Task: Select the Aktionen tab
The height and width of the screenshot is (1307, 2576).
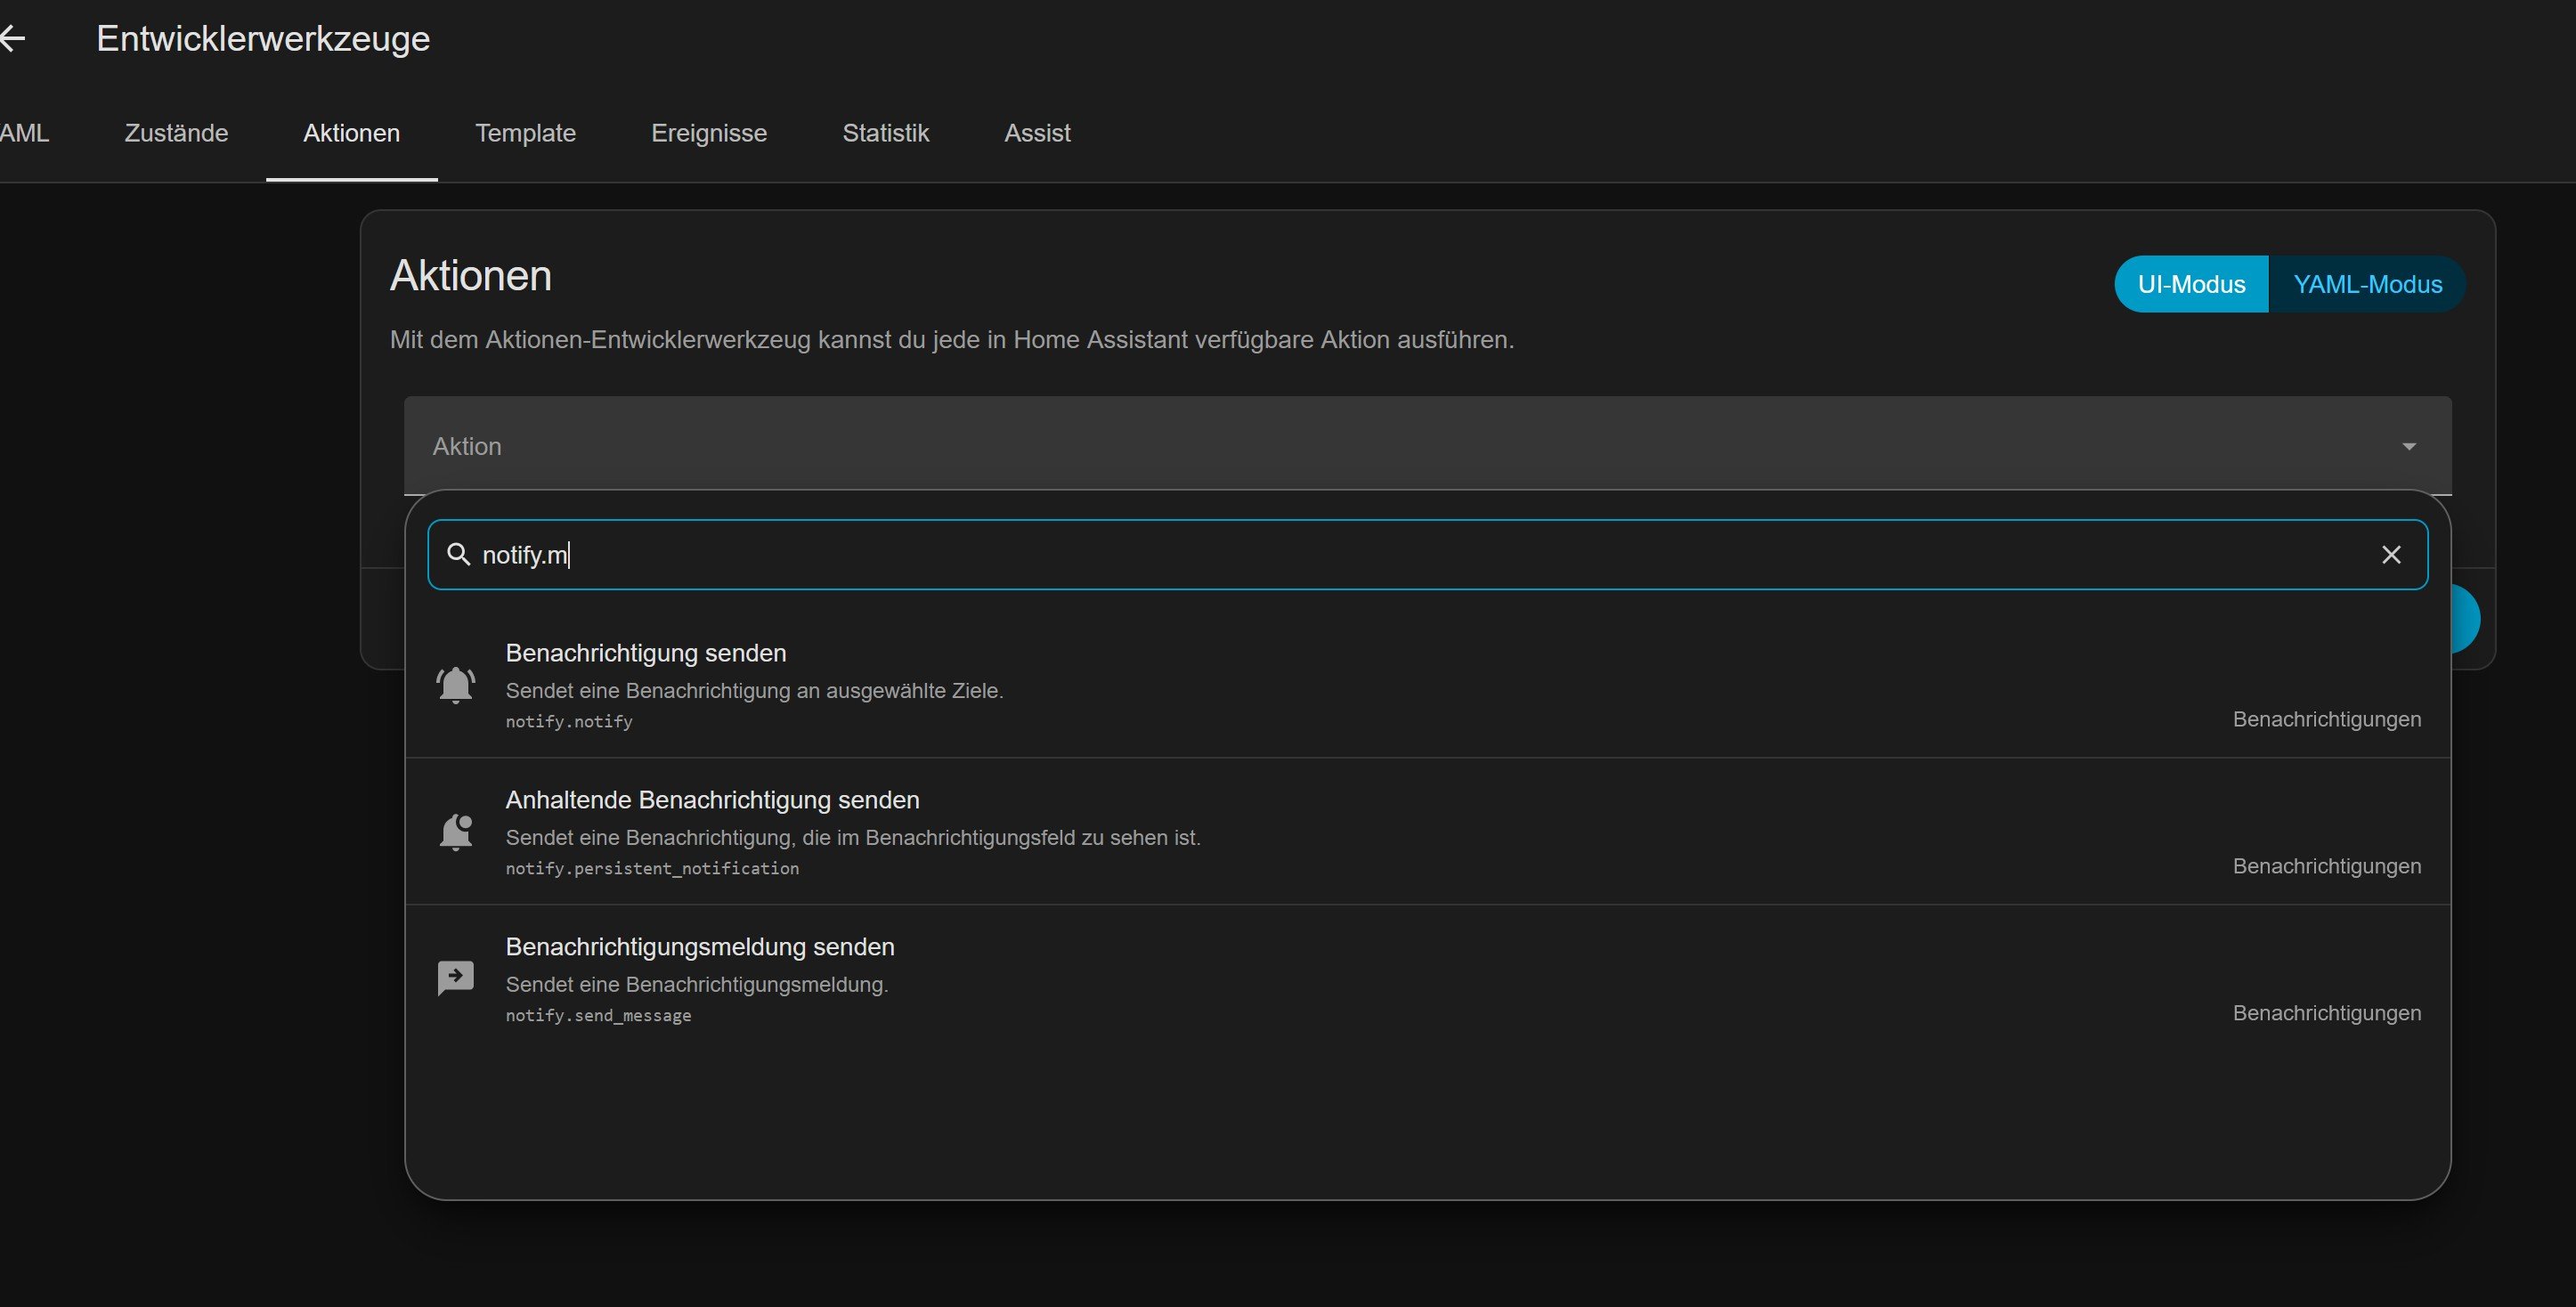Action: coord(351,133)
